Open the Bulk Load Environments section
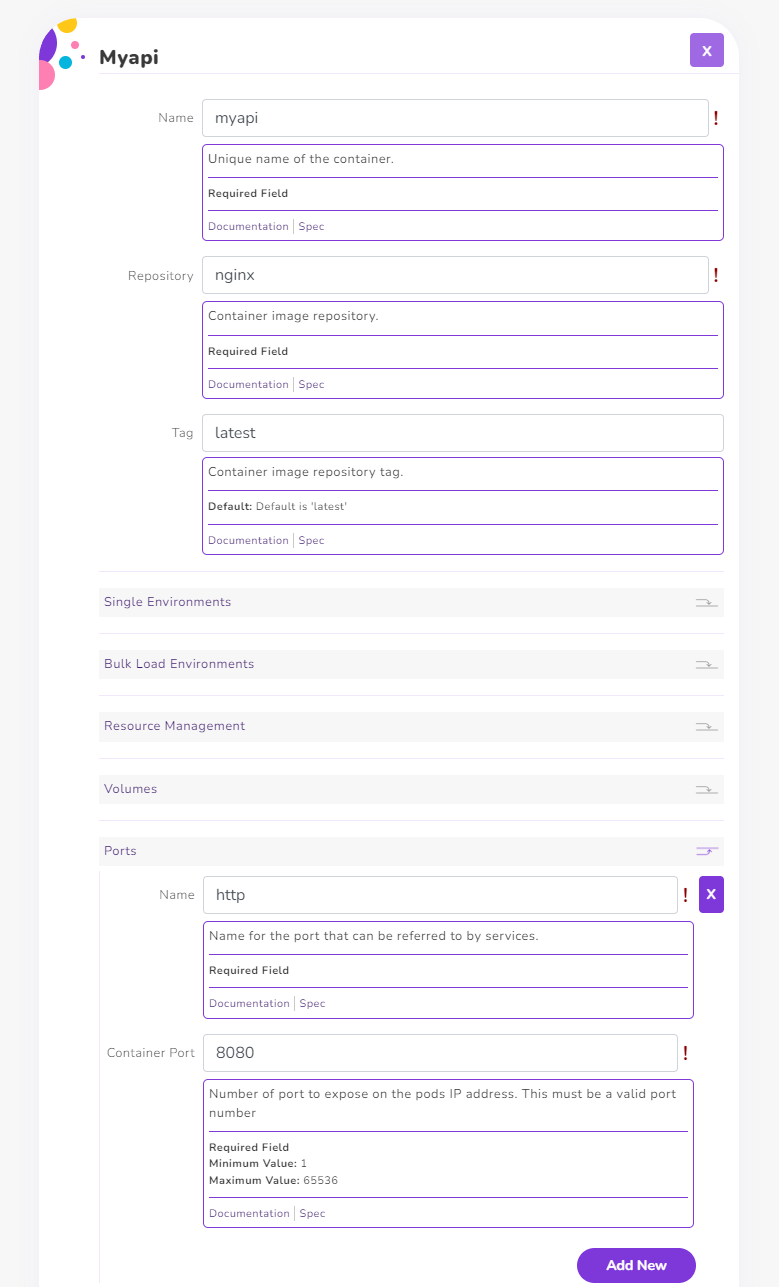This screenshot has width=779, height=1287. (411, 664)
